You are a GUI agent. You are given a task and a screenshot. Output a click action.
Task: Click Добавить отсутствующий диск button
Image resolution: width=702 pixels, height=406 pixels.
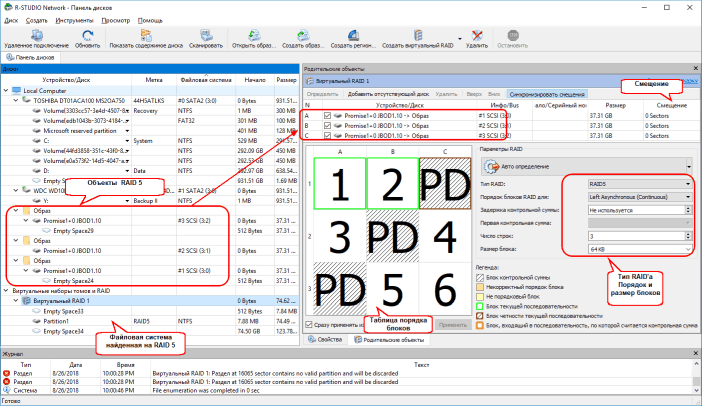coord(388,94)
